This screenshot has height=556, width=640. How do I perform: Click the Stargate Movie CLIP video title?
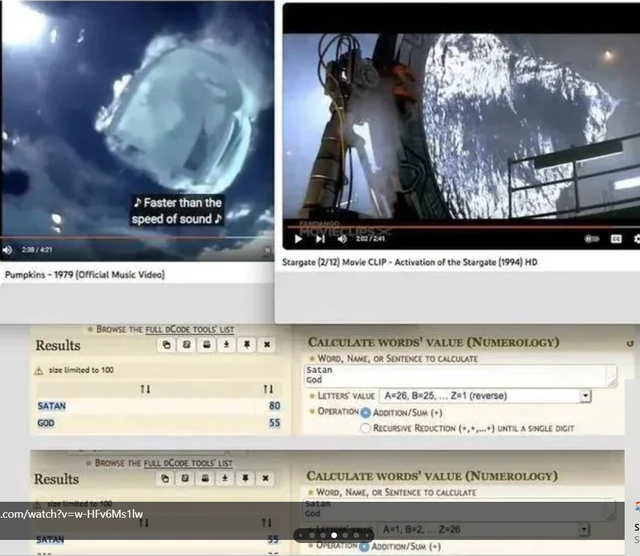point(409,262)
